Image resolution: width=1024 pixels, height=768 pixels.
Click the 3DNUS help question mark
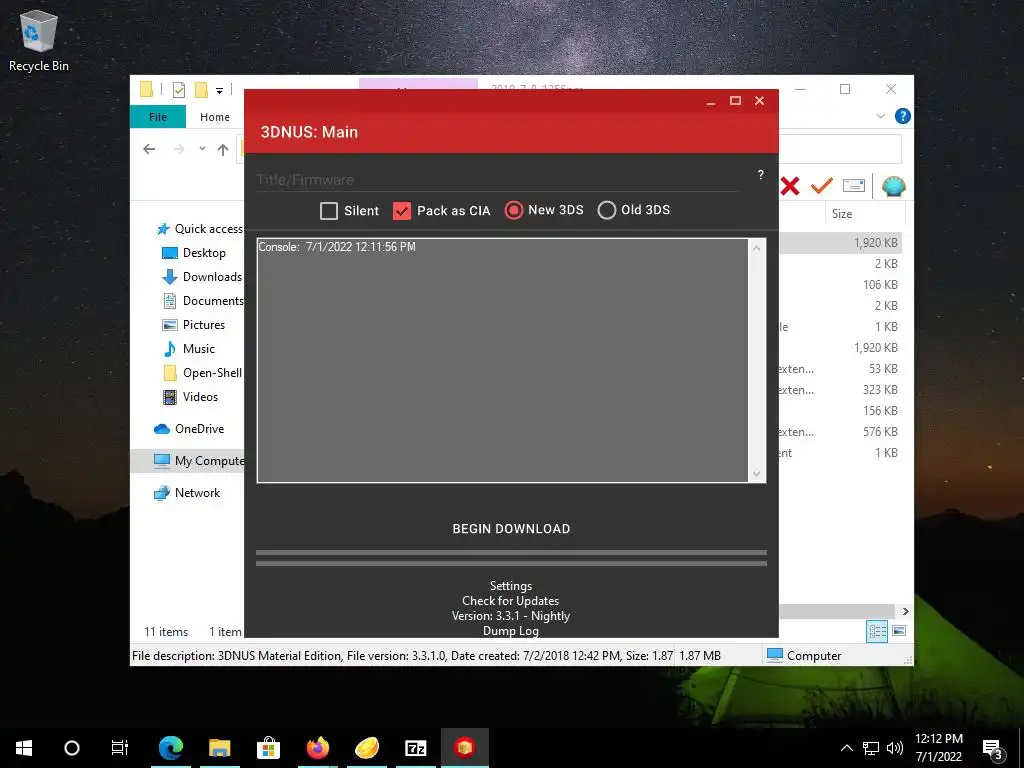pos(760,175)
